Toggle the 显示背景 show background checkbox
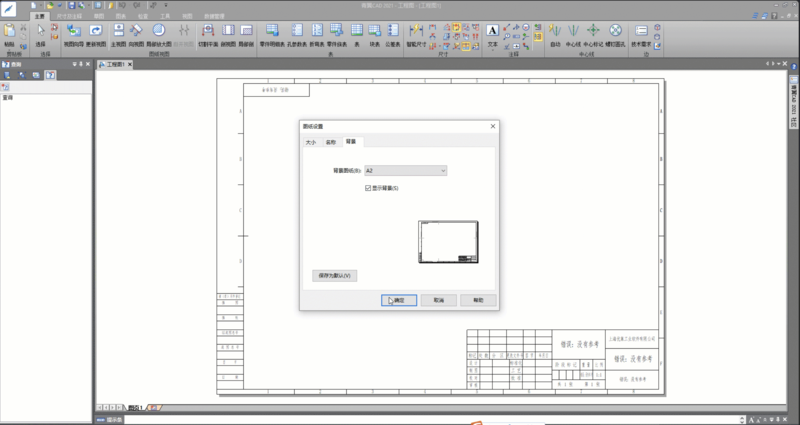The height and width of the screenshot is (425, 800). [368, 188]
